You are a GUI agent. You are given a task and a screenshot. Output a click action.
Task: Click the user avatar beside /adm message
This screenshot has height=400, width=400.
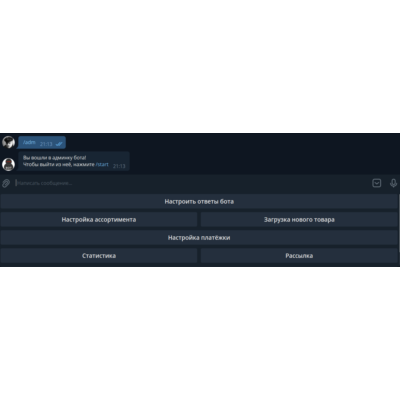click(x=8, y=142)
